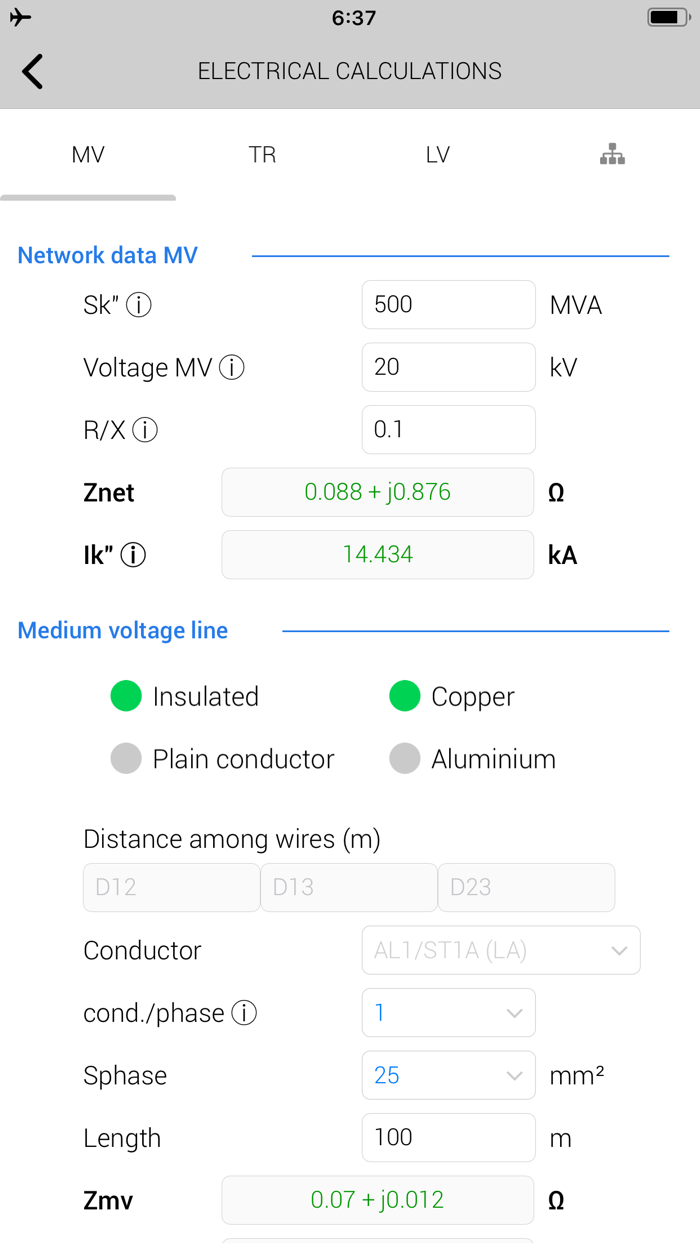The width and height of the screenshot is (700, 1244).
Task: Open the Sphase cross-section dropdown
Action: tap(448, 1075)
